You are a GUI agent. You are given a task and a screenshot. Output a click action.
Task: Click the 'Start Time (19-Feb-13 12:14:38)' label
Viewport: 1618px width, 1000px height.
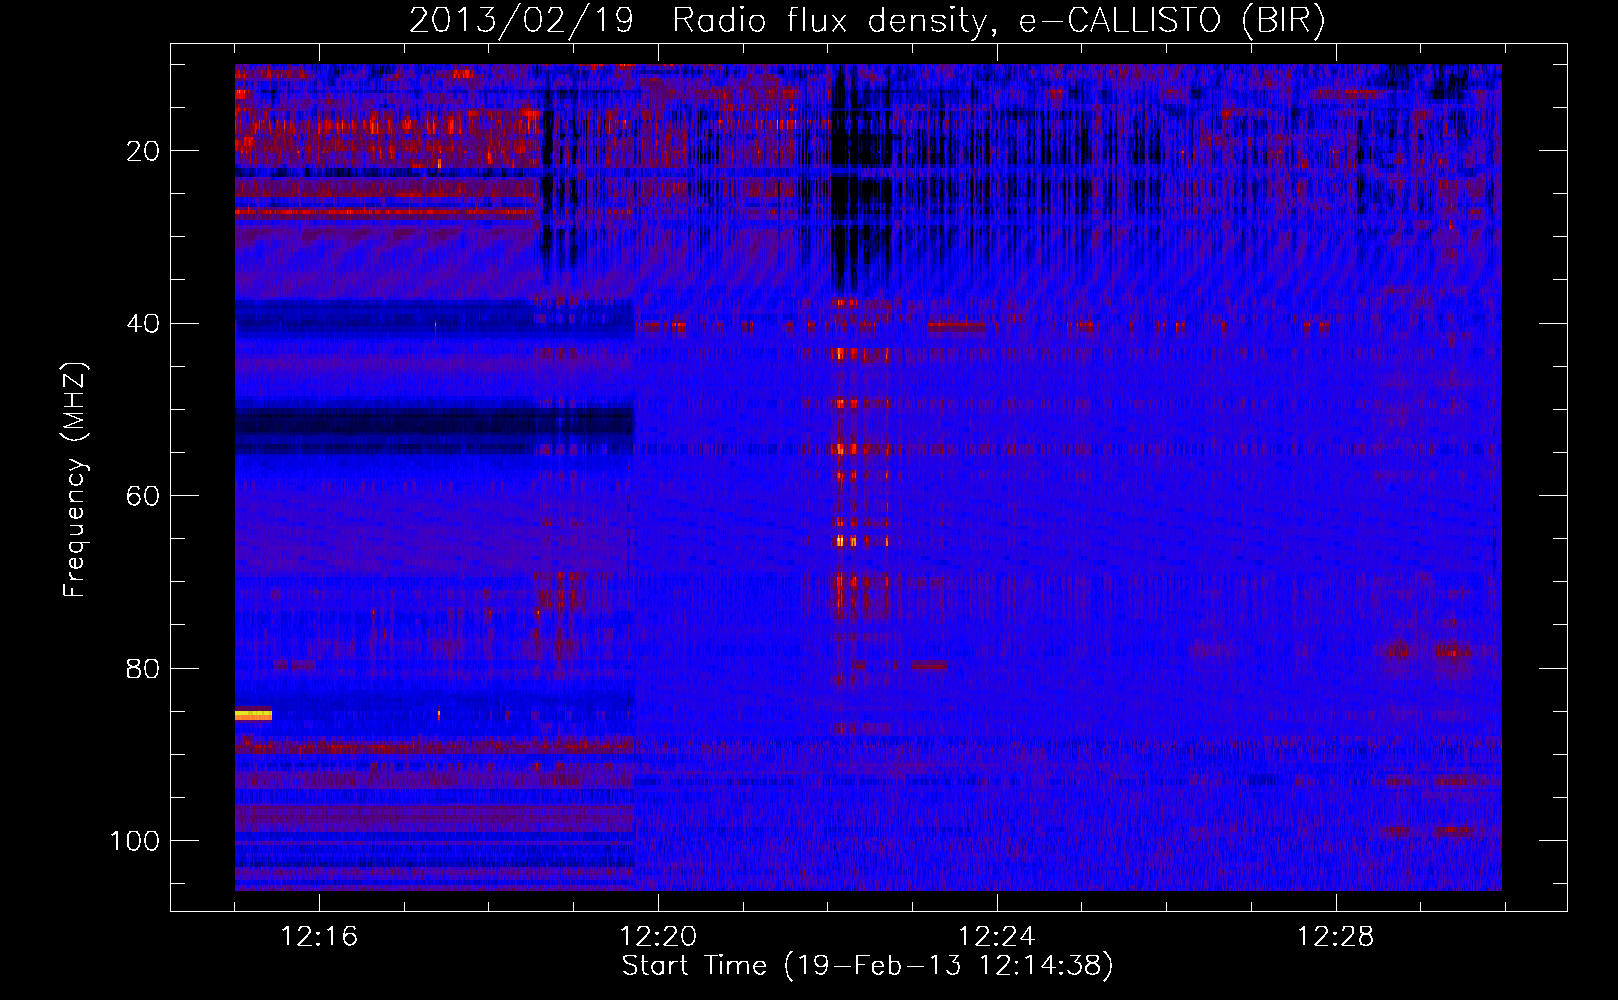point(867,966)
